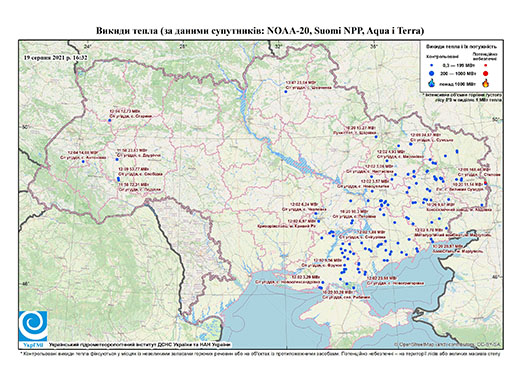The image size is (520, 368).
Task: Click the orange flame legend icon
Action: click(x=485, y=83)
